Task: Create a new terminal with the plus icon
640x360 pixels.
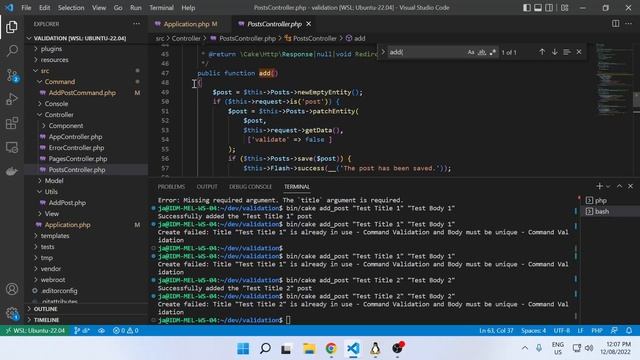Action: (x=599, y=186)
